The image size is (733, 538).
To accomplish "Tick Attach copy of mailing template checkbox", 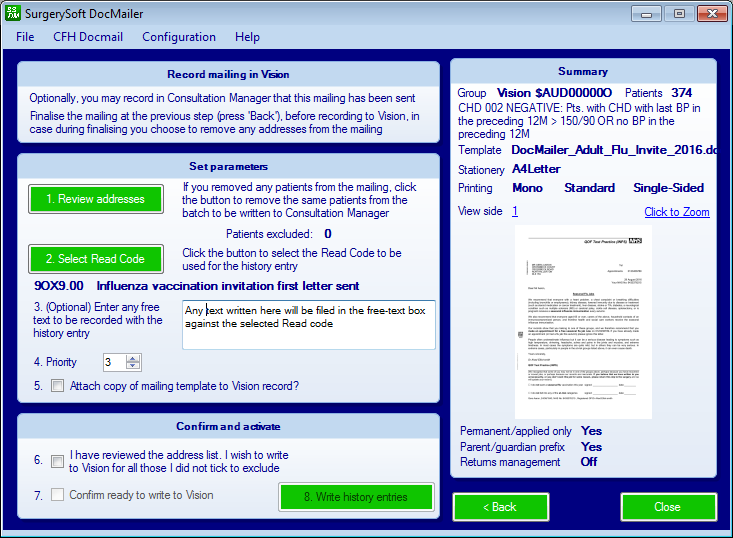I will click(x=57, y=386).
